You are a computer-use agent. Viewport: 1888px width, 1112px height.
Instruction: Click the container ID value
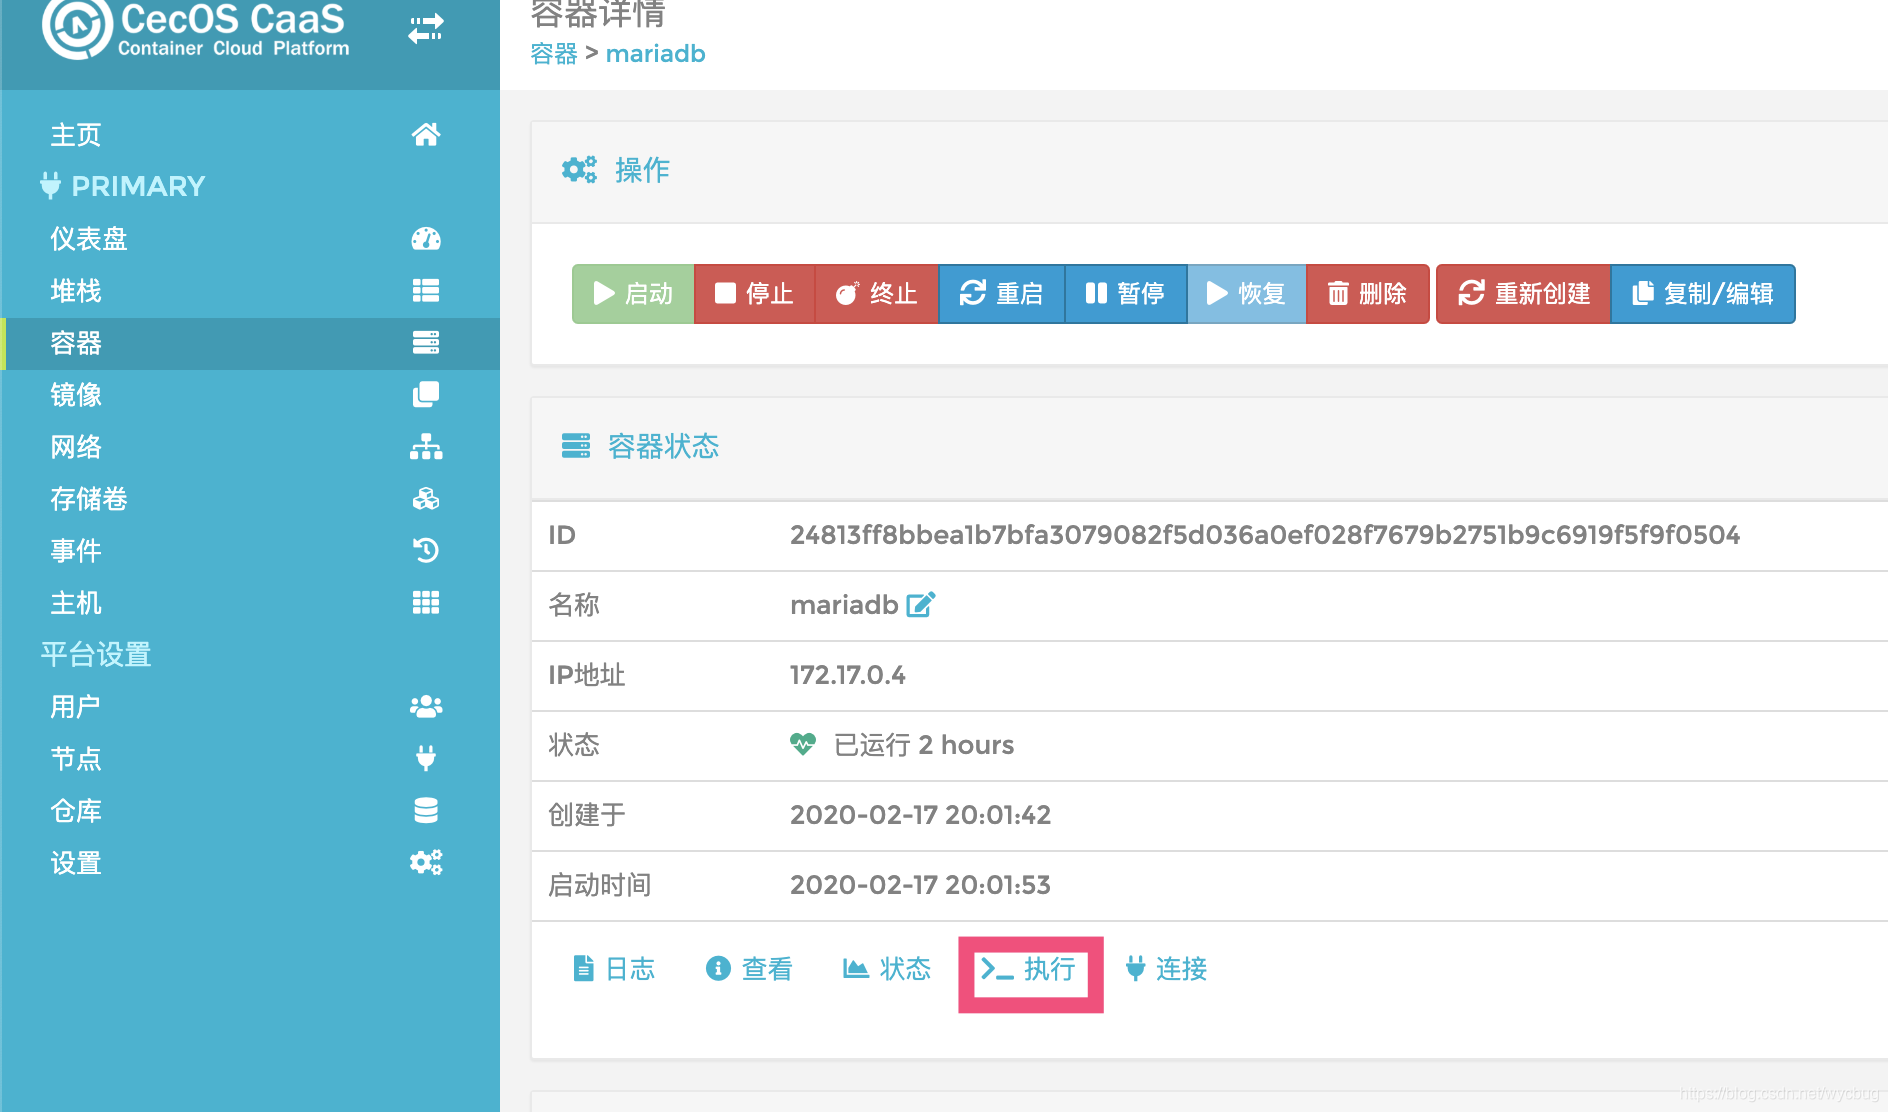(x=1265, y=535)
